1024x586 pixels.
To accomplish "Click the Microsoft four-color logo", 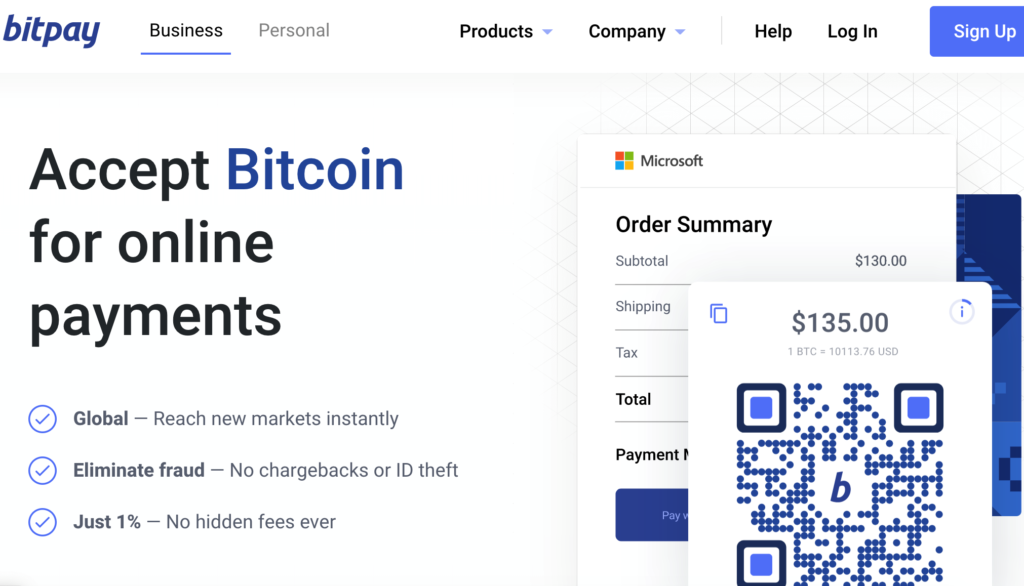I will 624,161.
